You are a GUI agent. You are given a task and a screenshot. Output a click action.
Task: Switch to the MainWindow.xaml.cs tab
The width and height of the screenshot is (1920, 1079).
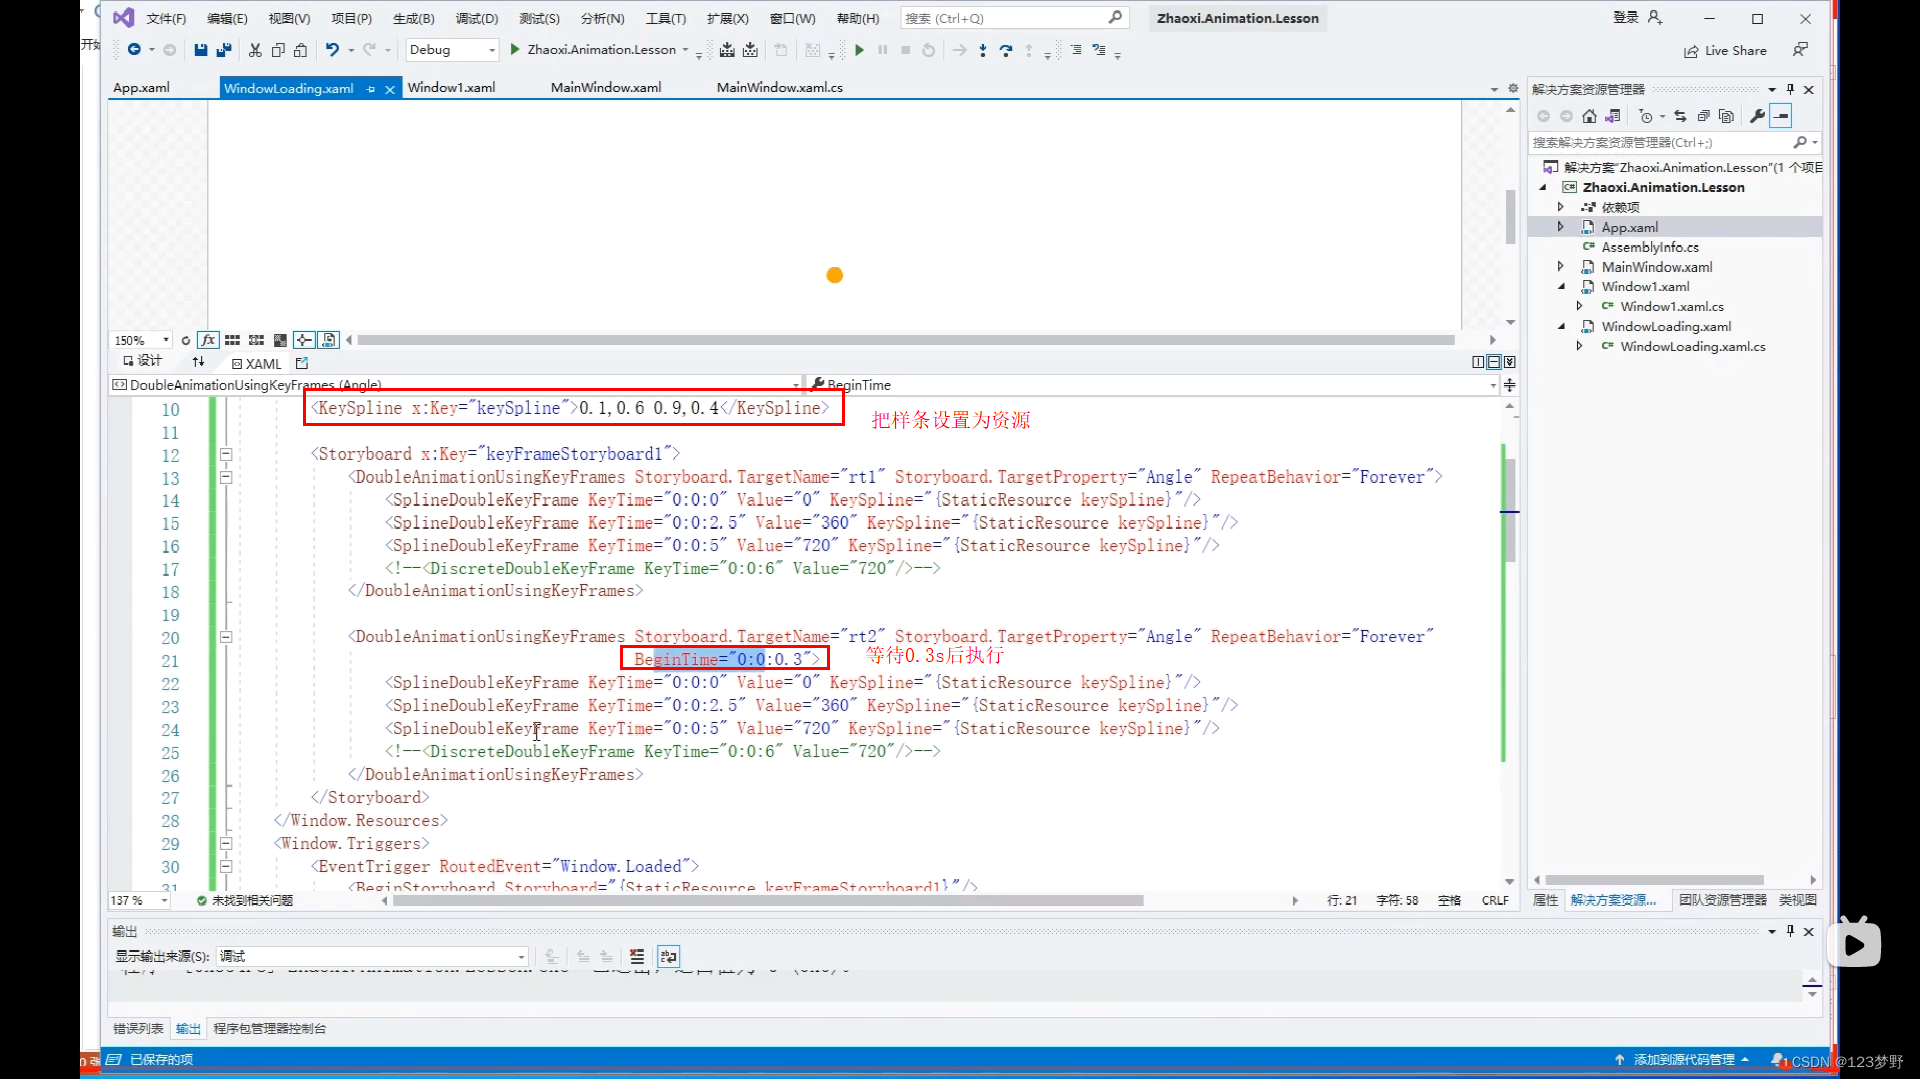780,88
